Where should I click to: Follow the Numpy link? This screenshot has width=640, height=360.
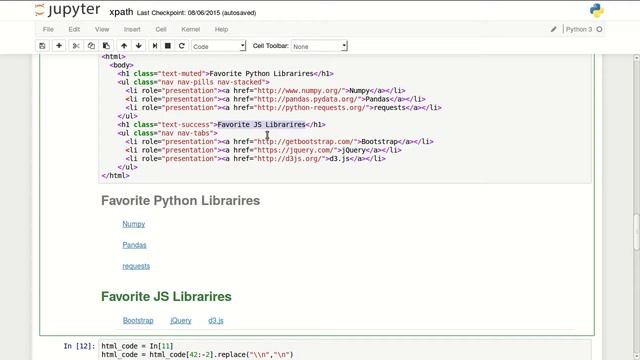(133, 224)
